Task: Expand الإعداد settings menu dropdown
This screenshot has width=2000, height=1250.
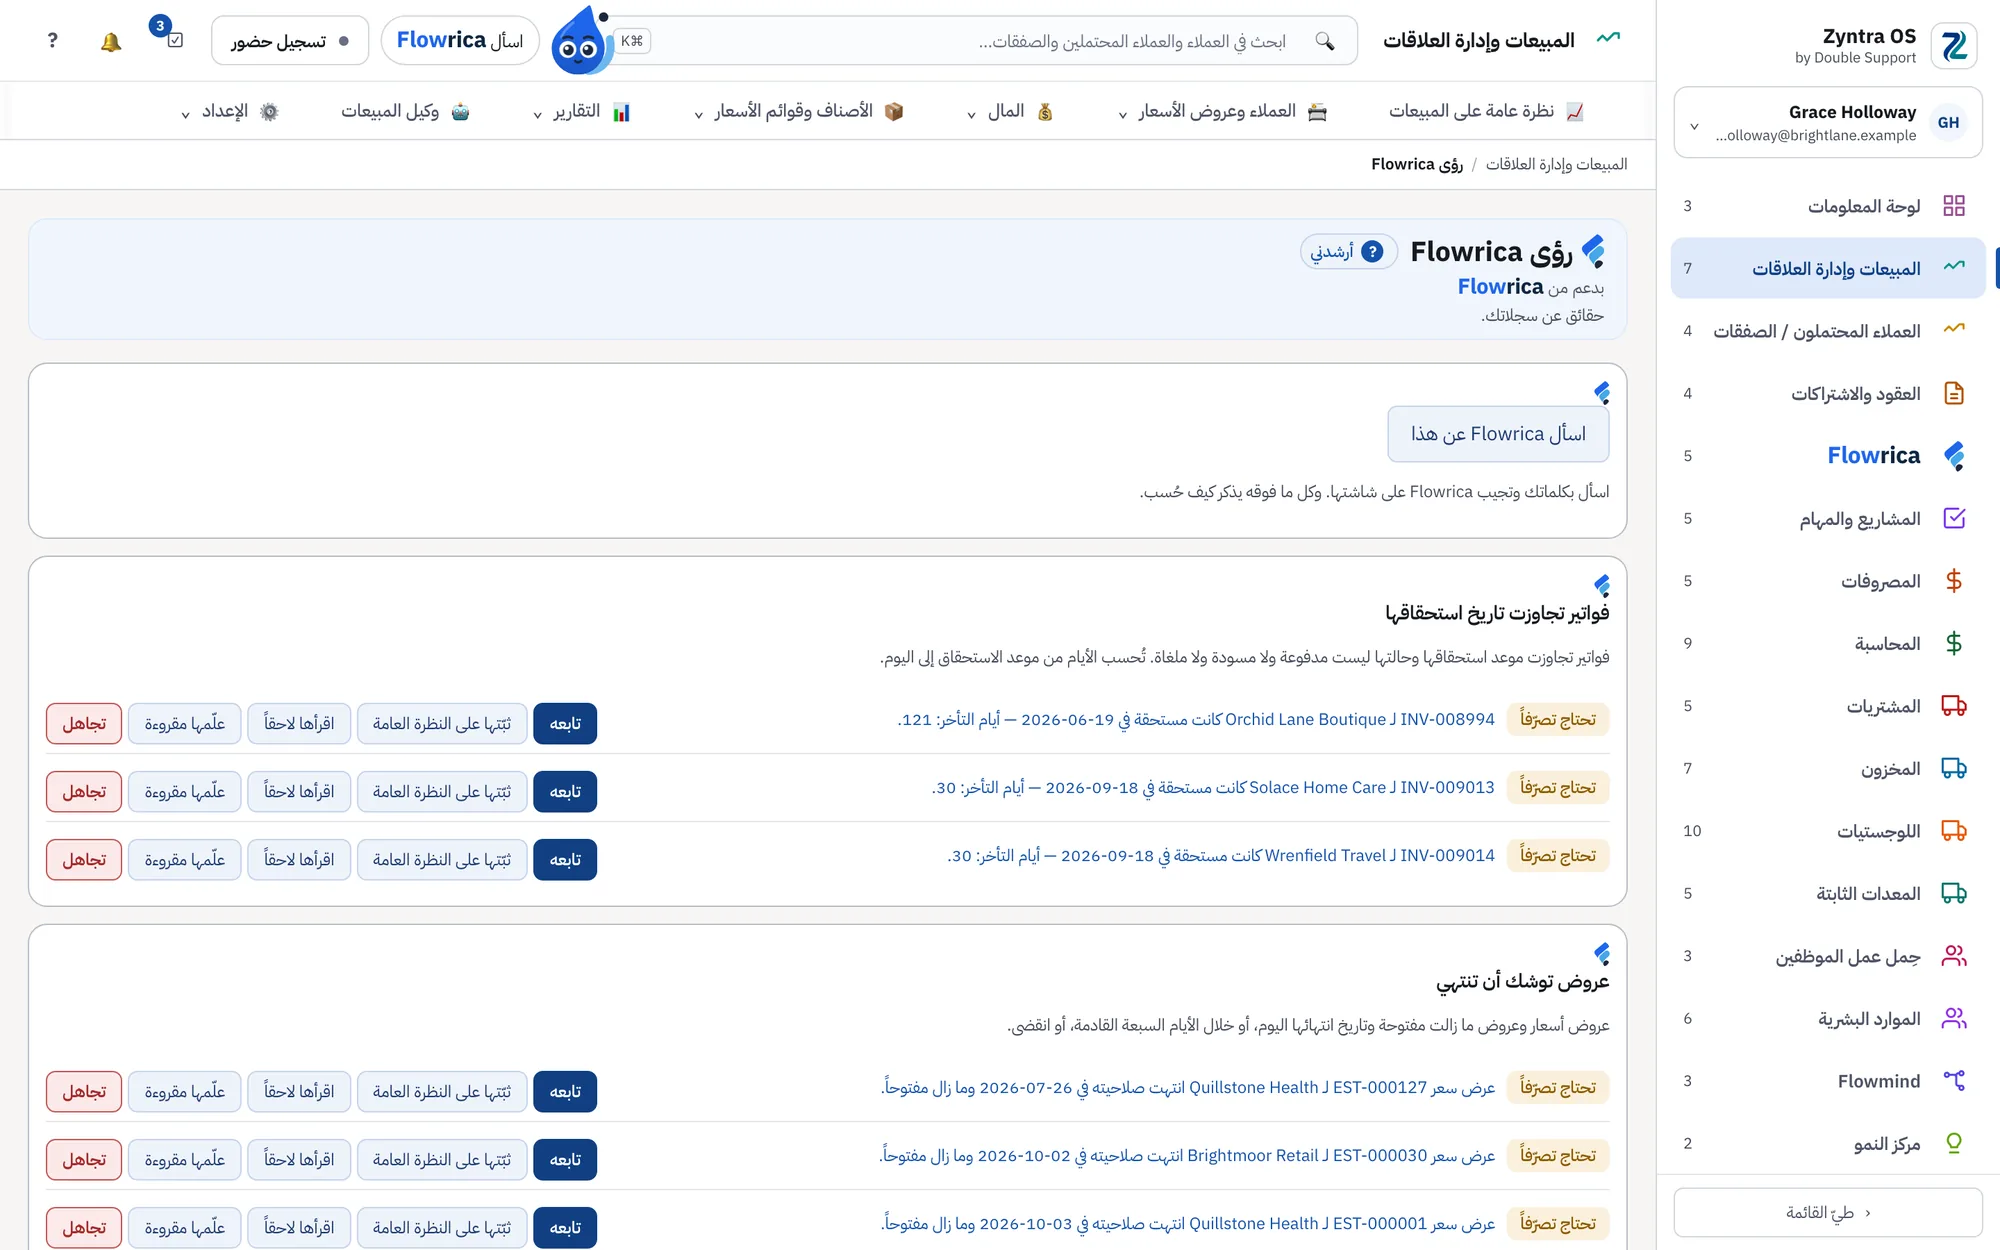Action: [x=230, y=111]
